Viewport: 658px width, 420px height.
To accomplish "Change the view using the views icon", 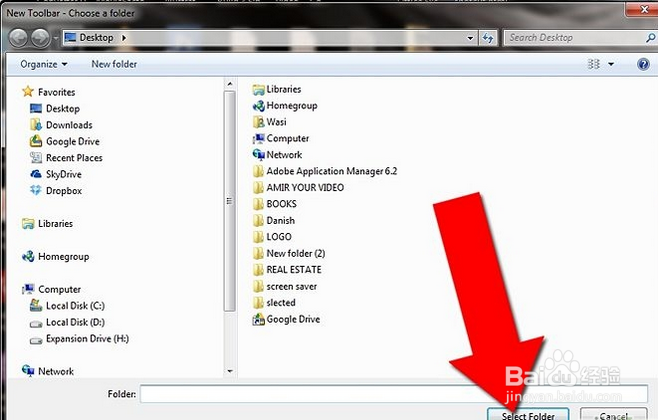I will coord(593,64).
